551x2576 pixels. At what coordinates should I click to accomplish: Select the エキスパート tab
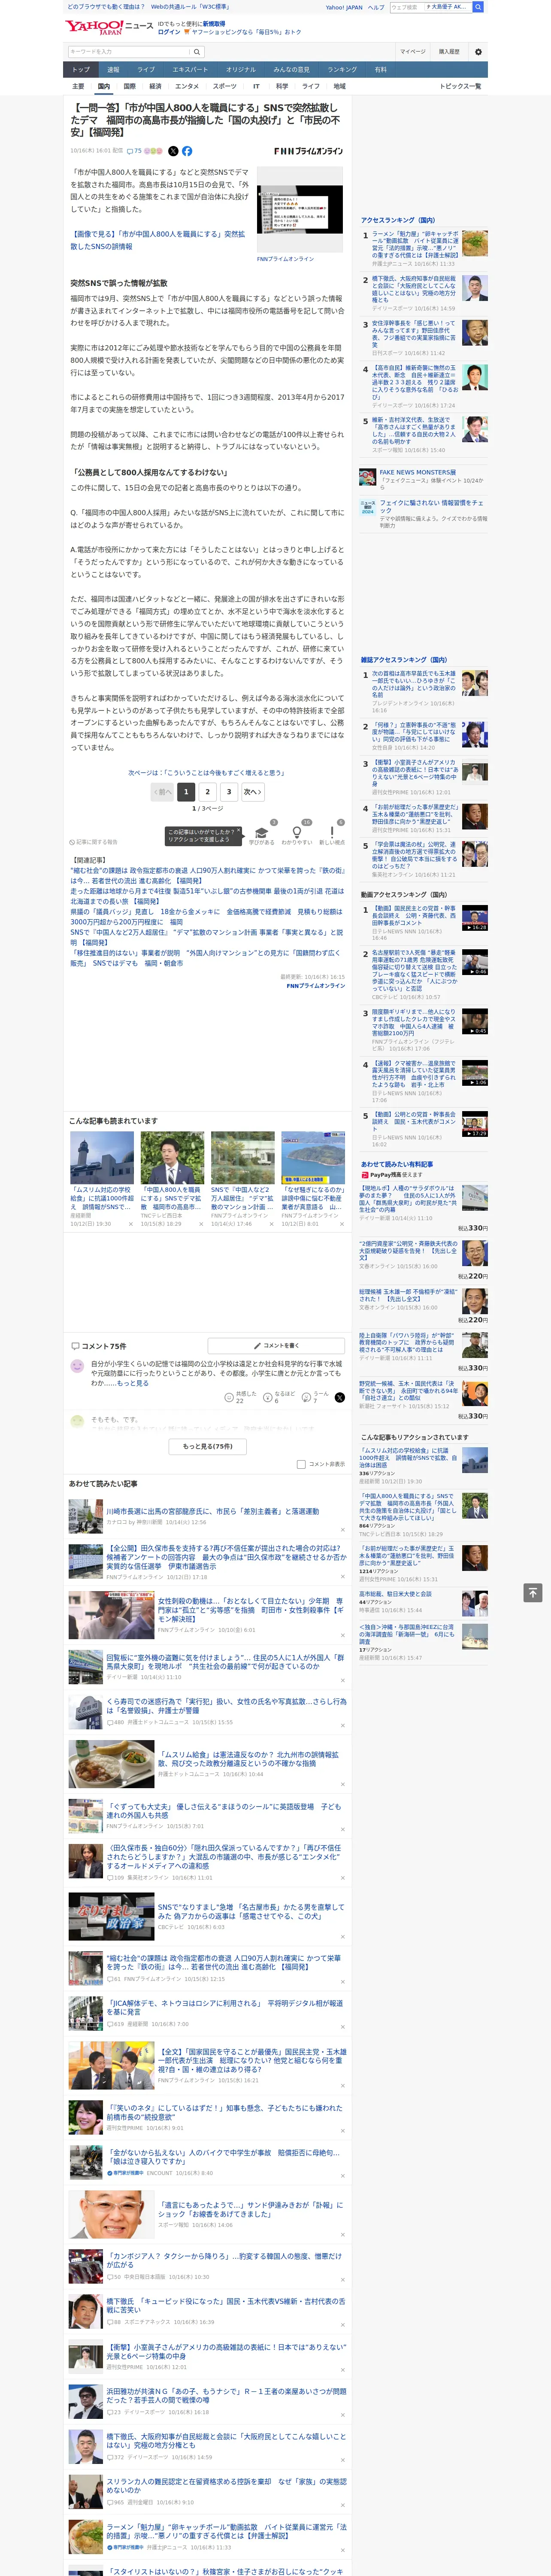point(190,70)
